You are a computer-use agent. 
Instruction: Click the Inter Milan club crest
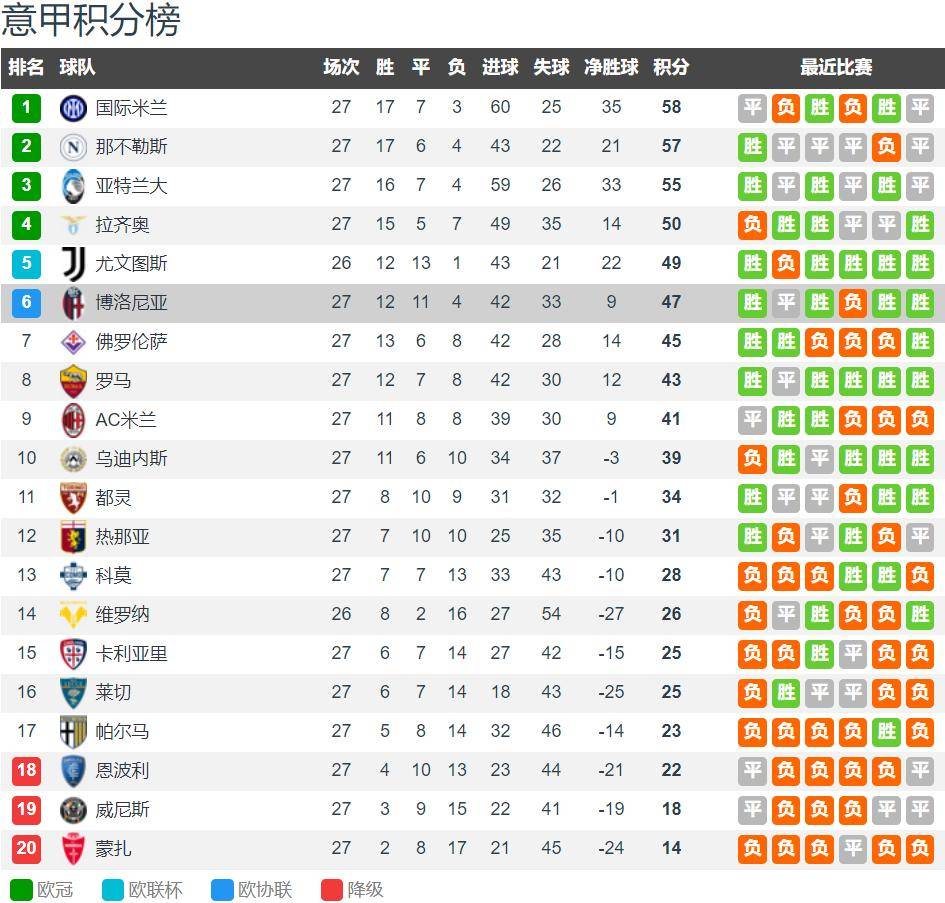73,108
